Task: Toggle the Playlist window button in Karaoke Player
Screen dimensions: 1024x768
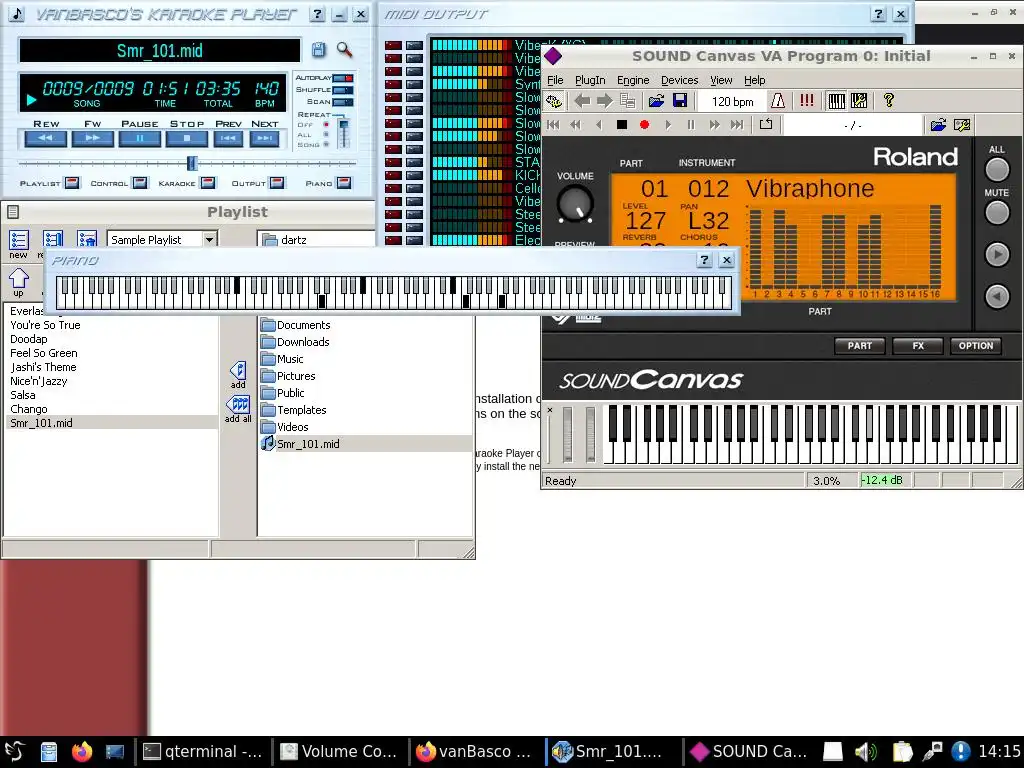Action: 71,183
